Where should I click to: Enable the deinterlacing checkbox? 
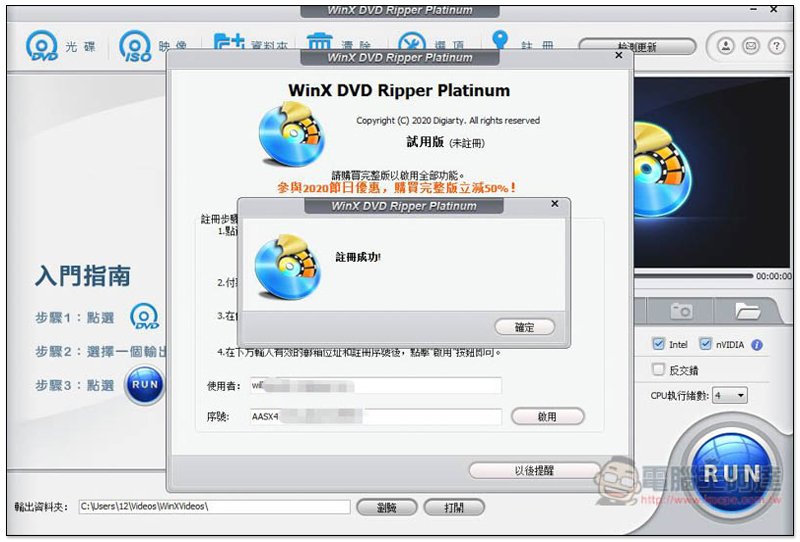click(x=658, y=369)
